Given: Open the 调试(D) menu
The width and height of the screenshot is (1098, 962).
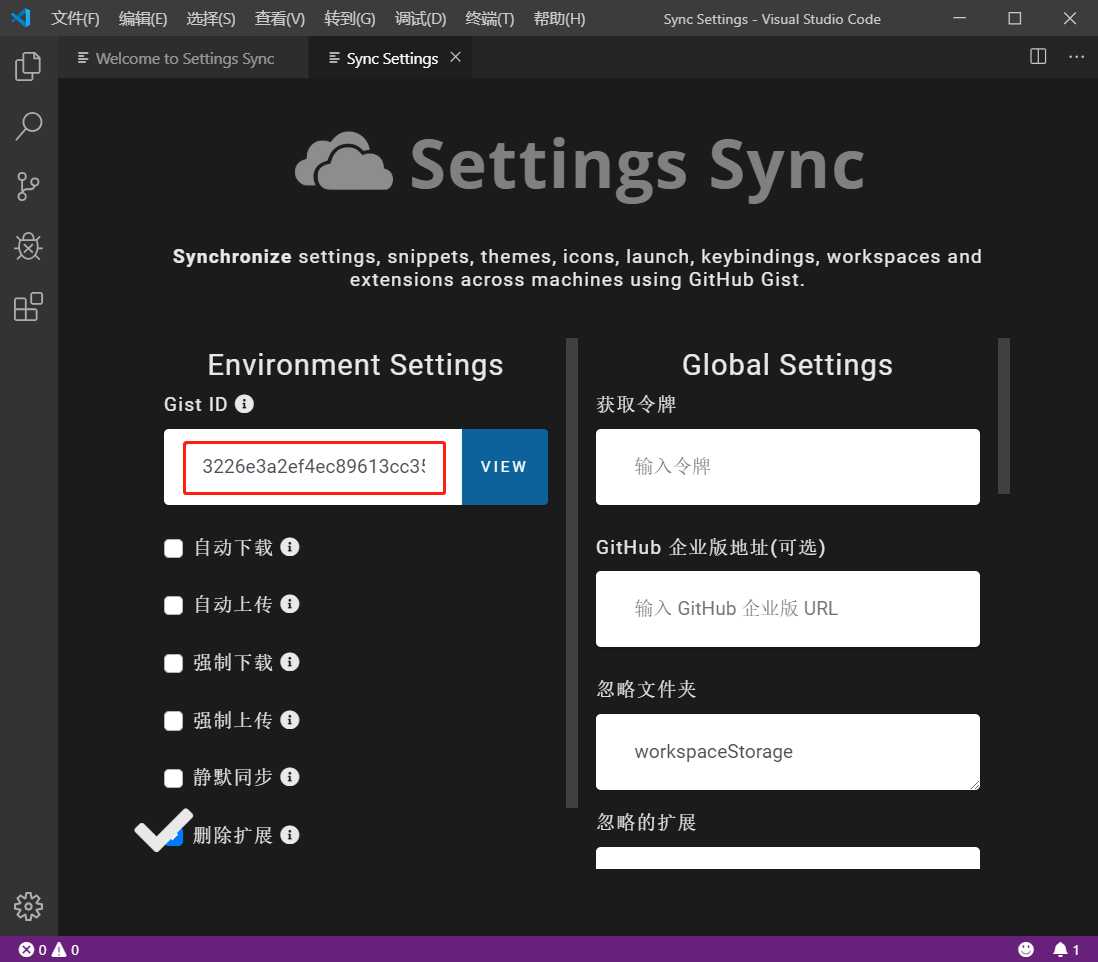Looking at the screenshot, I should coord(420,18).
